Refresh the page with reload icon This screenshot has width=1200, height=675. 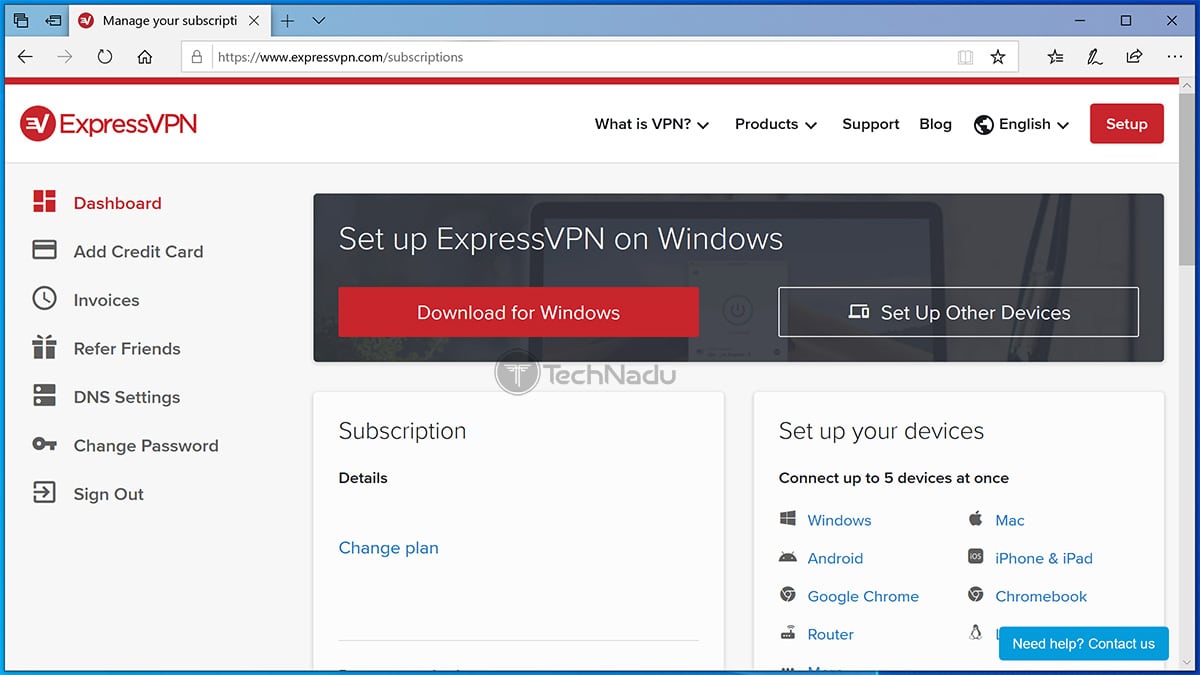tap(105, 57)
